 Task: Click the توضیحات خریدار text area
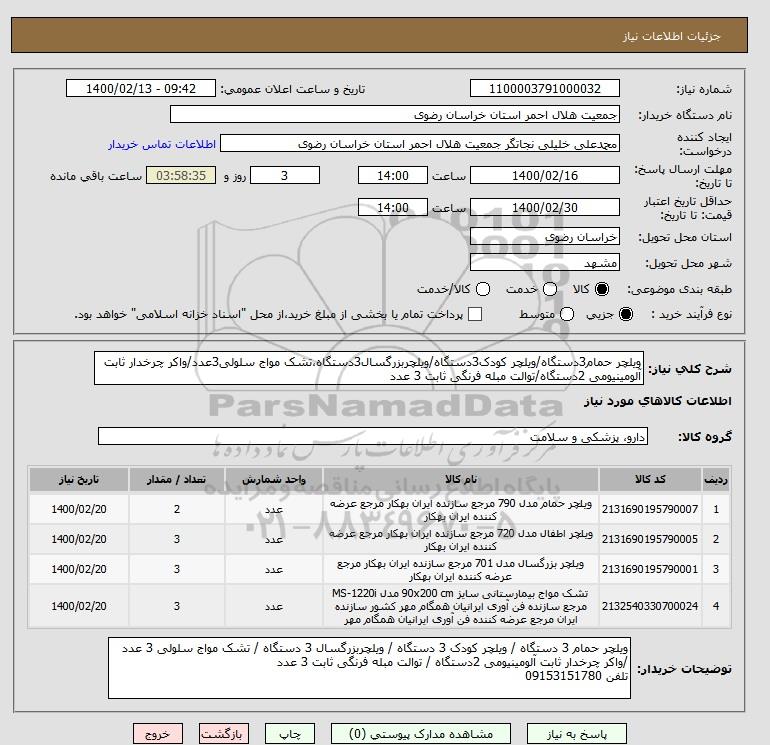[369, 668]
